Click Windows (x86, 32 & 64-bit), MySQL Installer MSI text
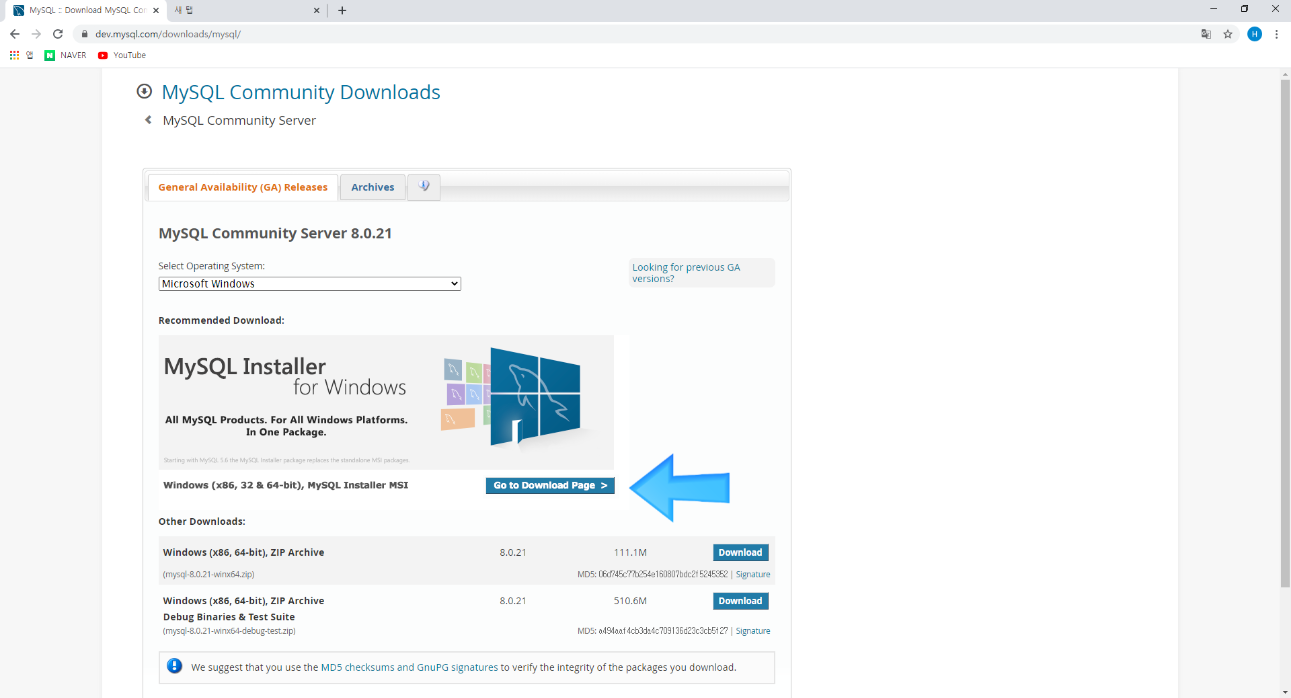The height and width of the screenshot is (698, 1291). [x=286, y=485]
